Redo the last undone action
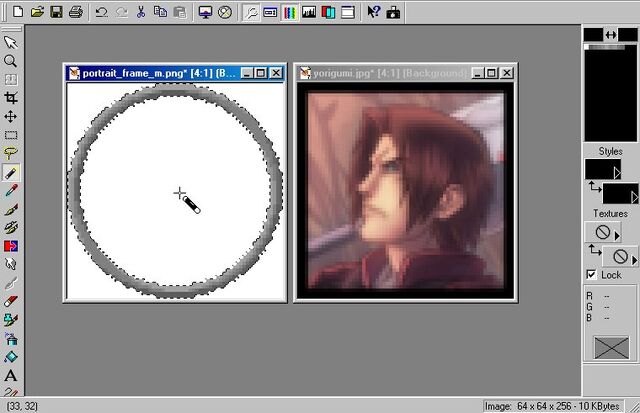The image size is (640, 413). (x=121, y=12)
